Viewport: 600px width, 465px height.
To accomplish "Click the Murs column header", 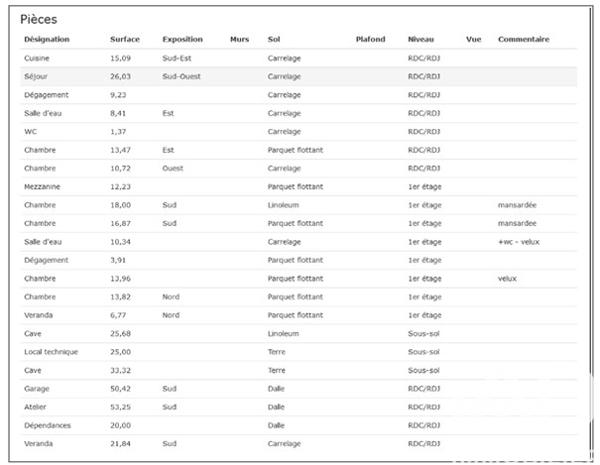I will point(239,39).
